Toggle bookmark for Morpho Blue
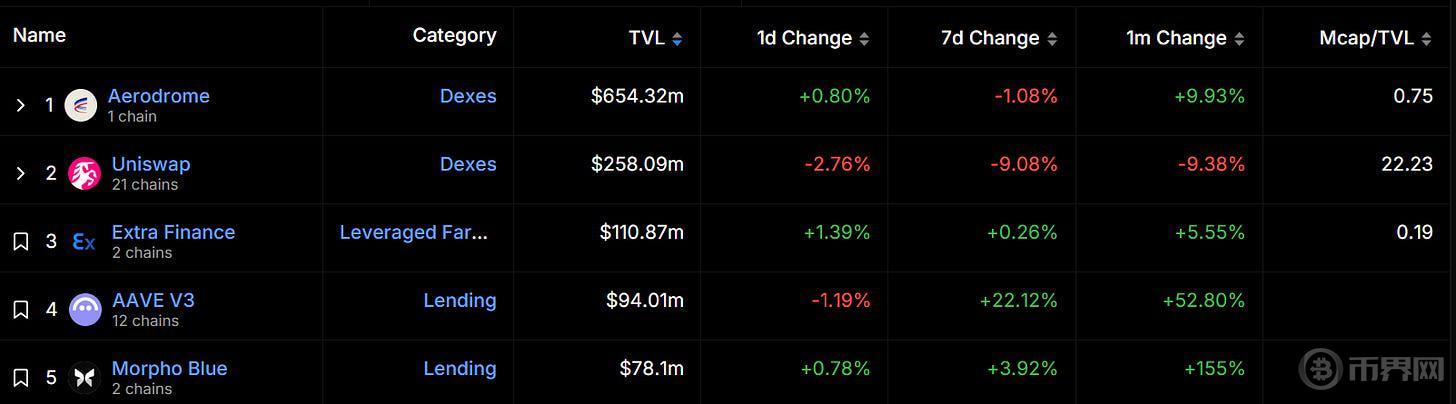 tap(20, 377)
